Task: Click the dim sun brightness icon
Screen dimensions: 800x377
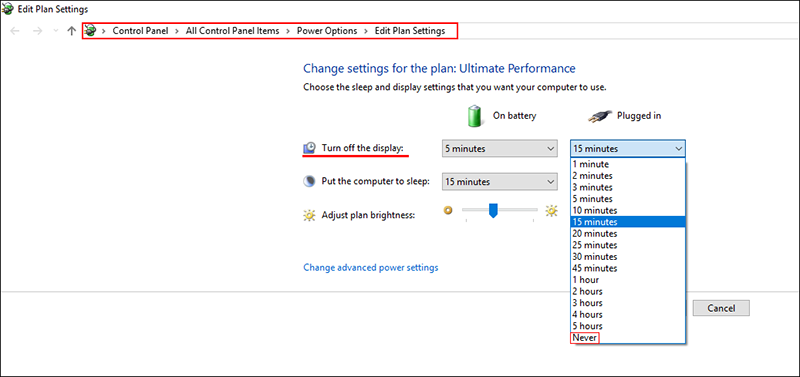Action: click(448, 210)
